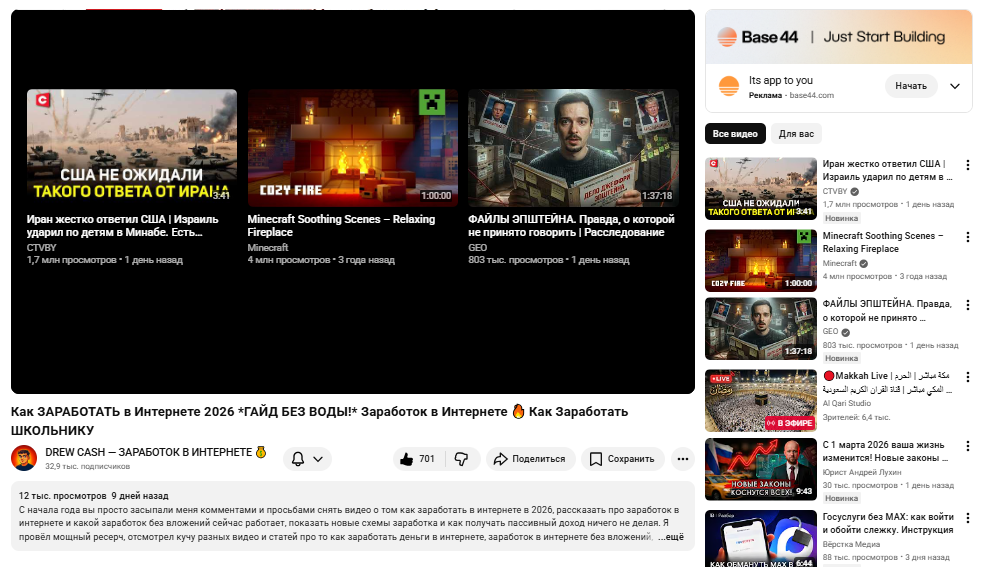Open DREW CASH — ЗАРАБОТОК В ИНТЕРНЕТЕ channel
Viewport: 982px width, 567px height.
156,452
